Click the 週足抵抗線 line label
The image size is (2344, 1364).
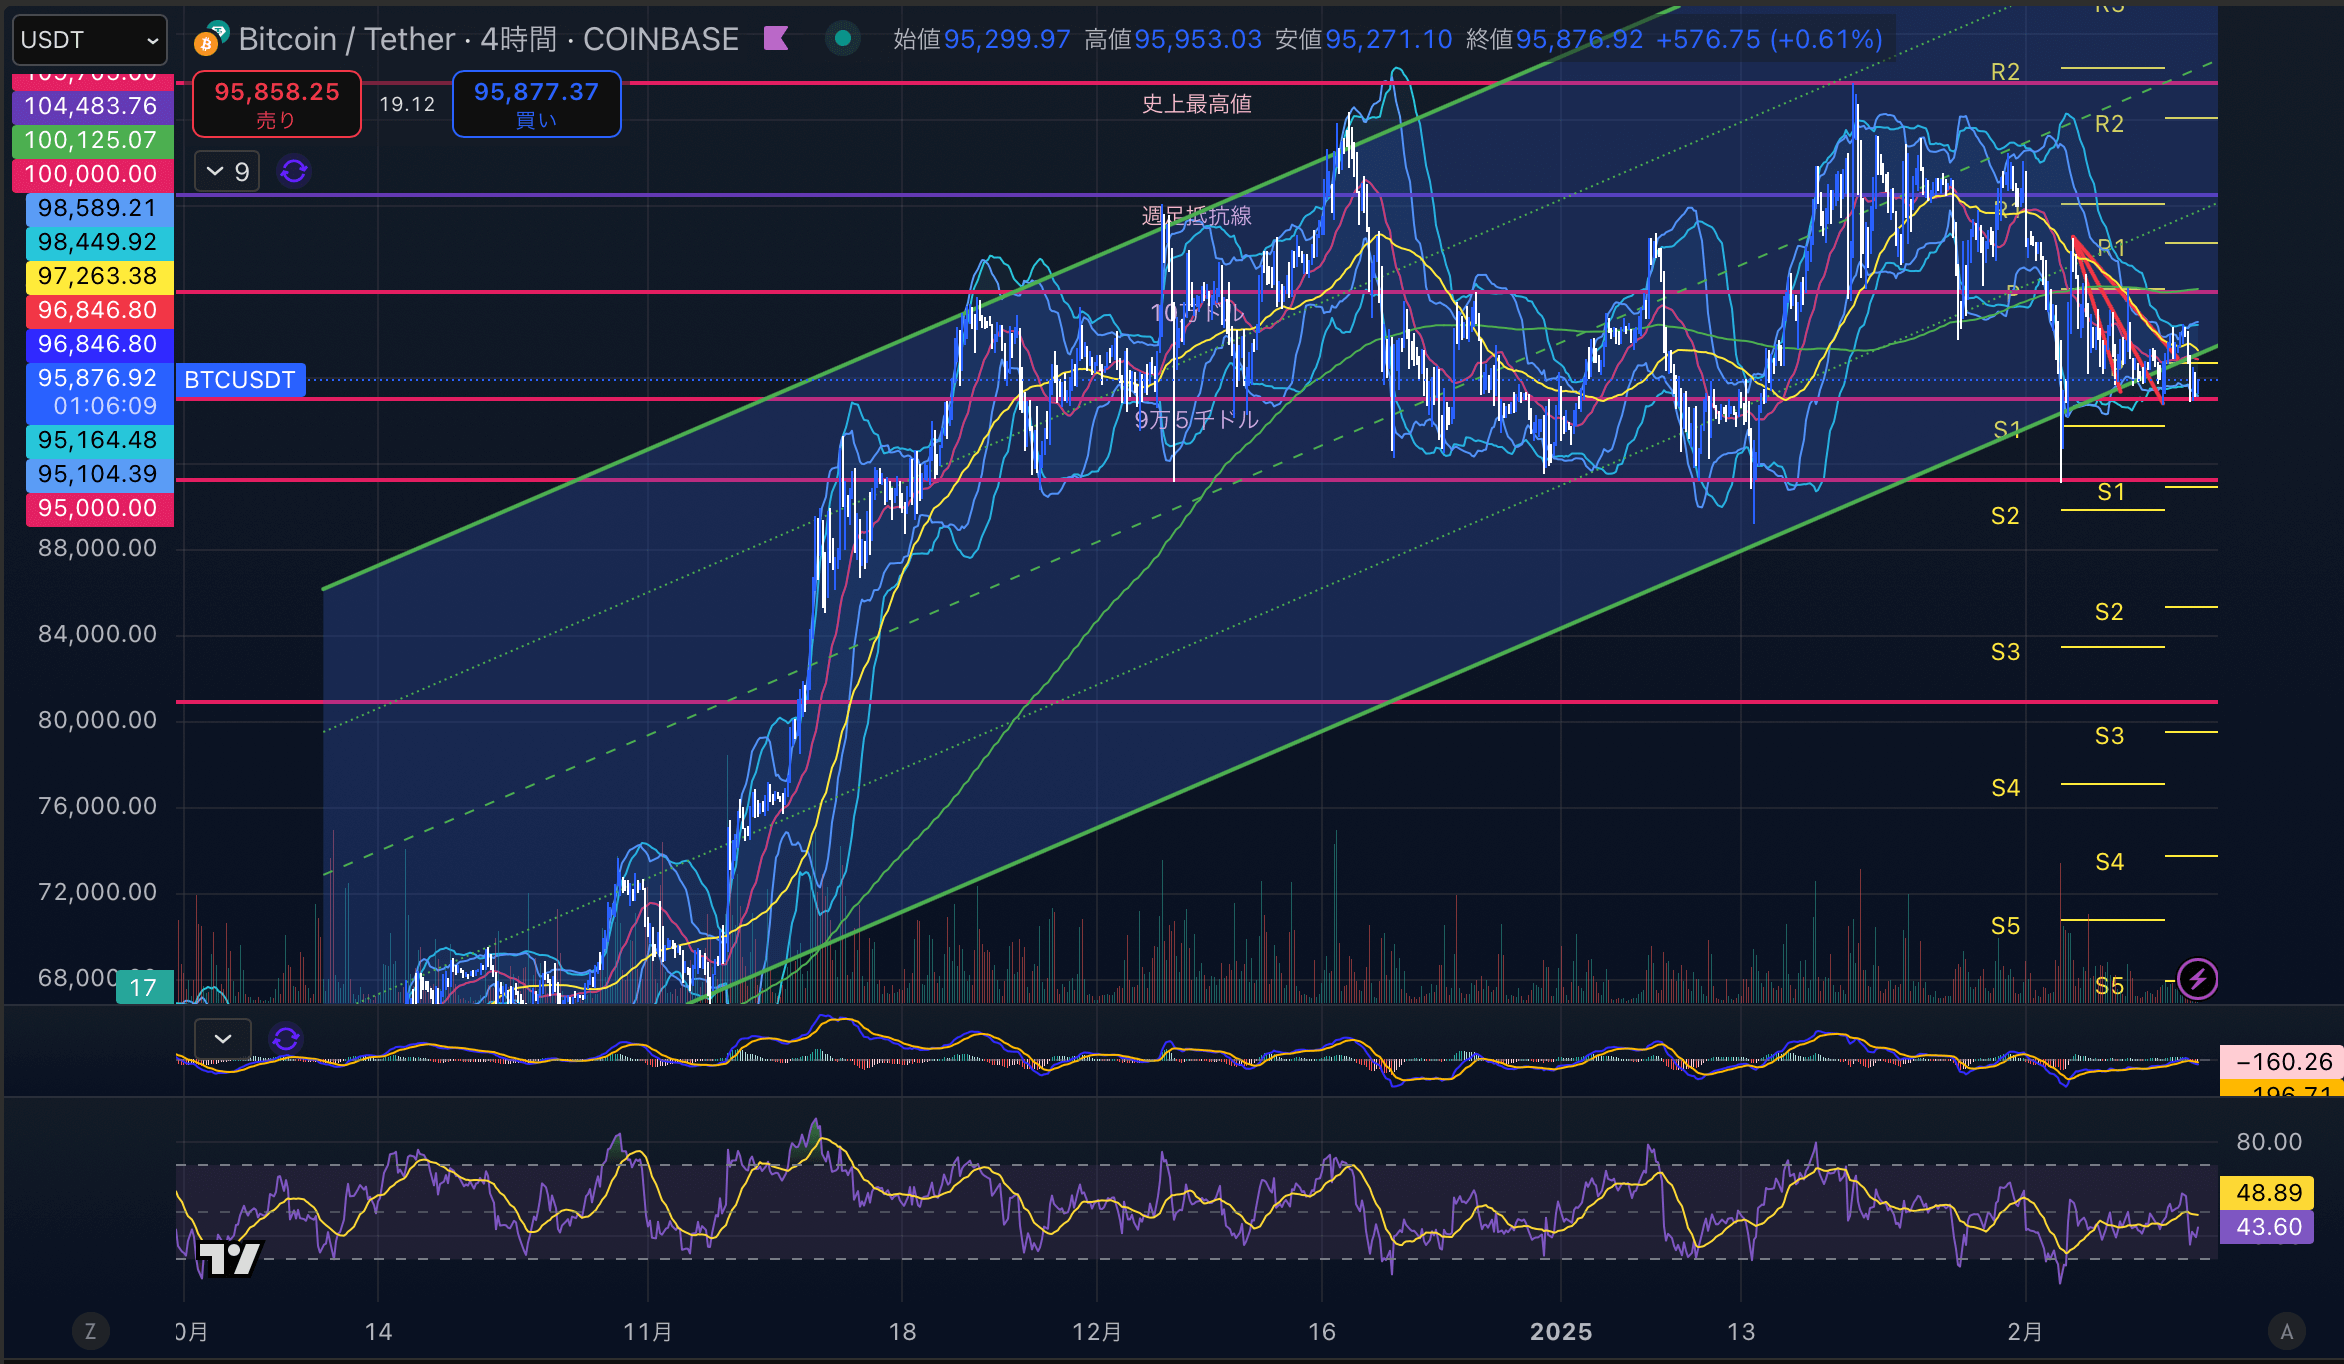pyautogui.click(x=1197, y=215)
